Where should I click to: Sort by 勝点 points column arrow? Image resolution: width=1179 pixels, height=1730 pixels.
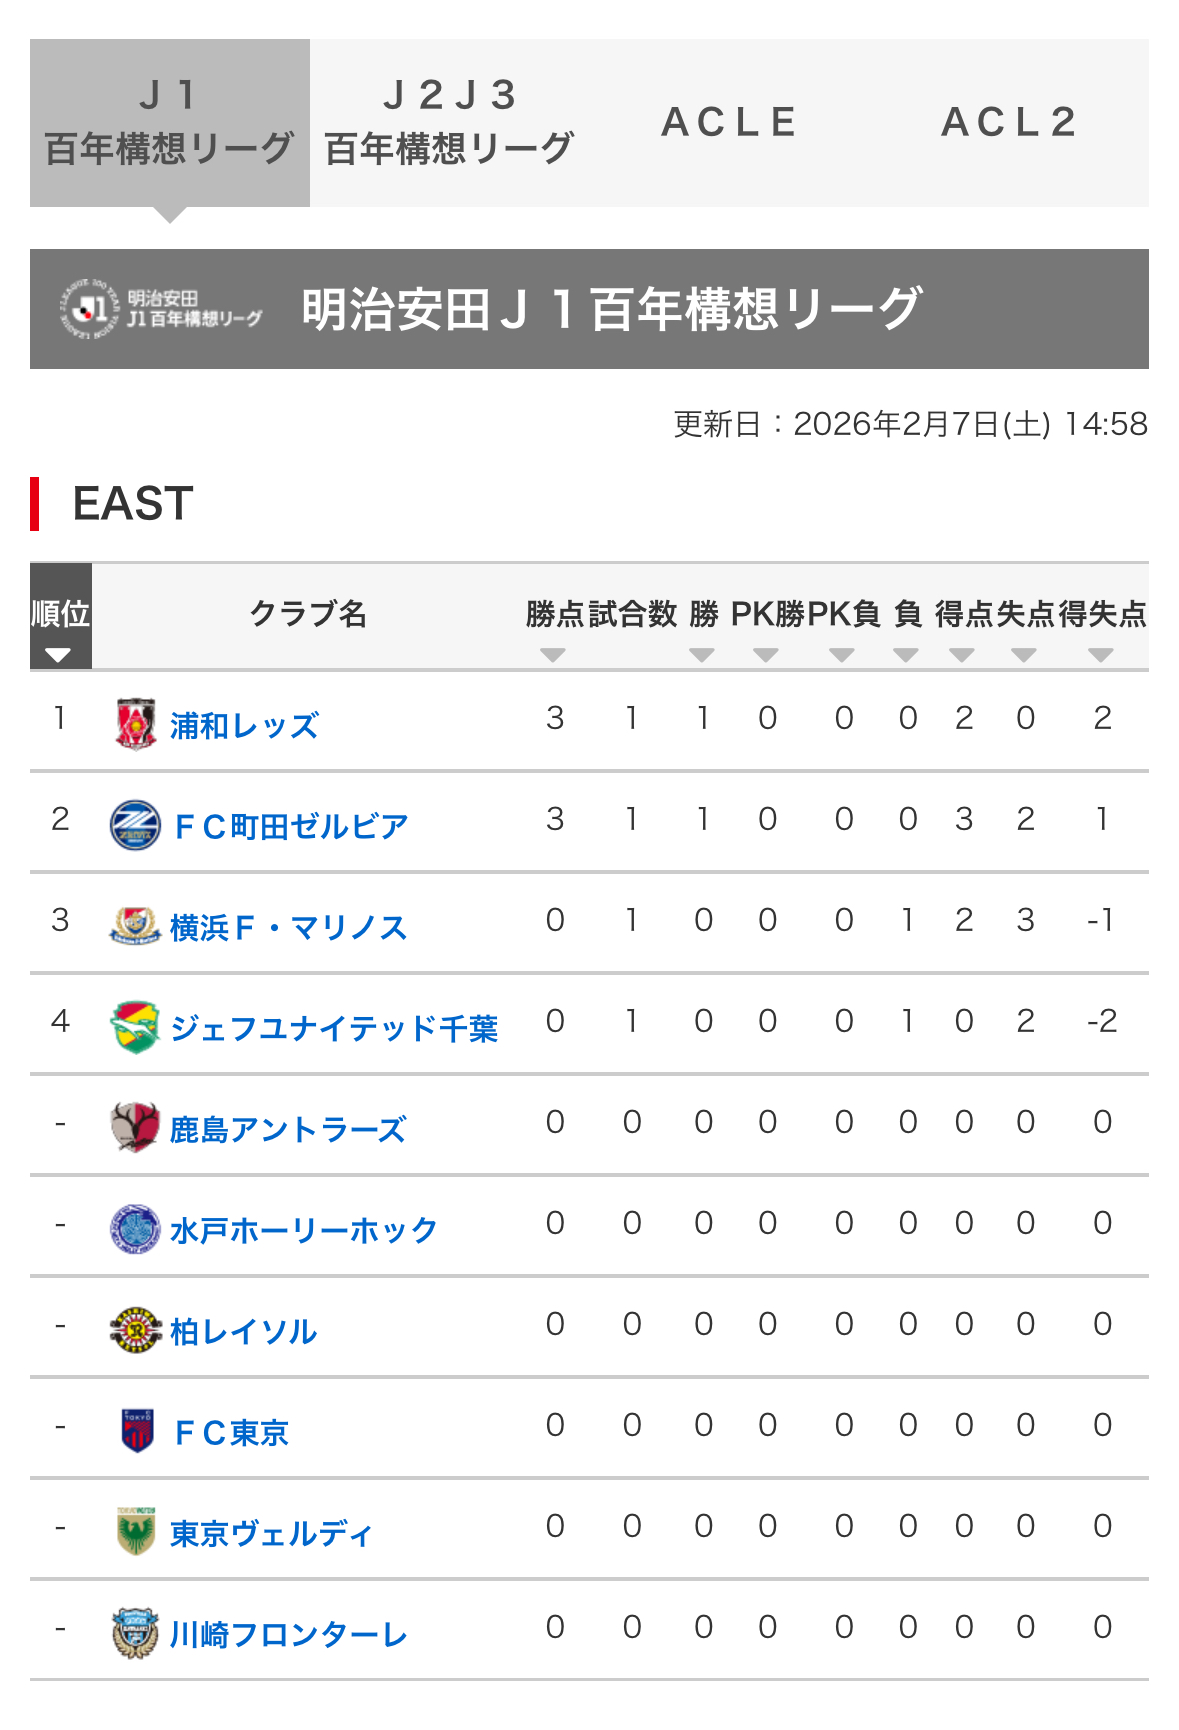[x=553, y=655]
